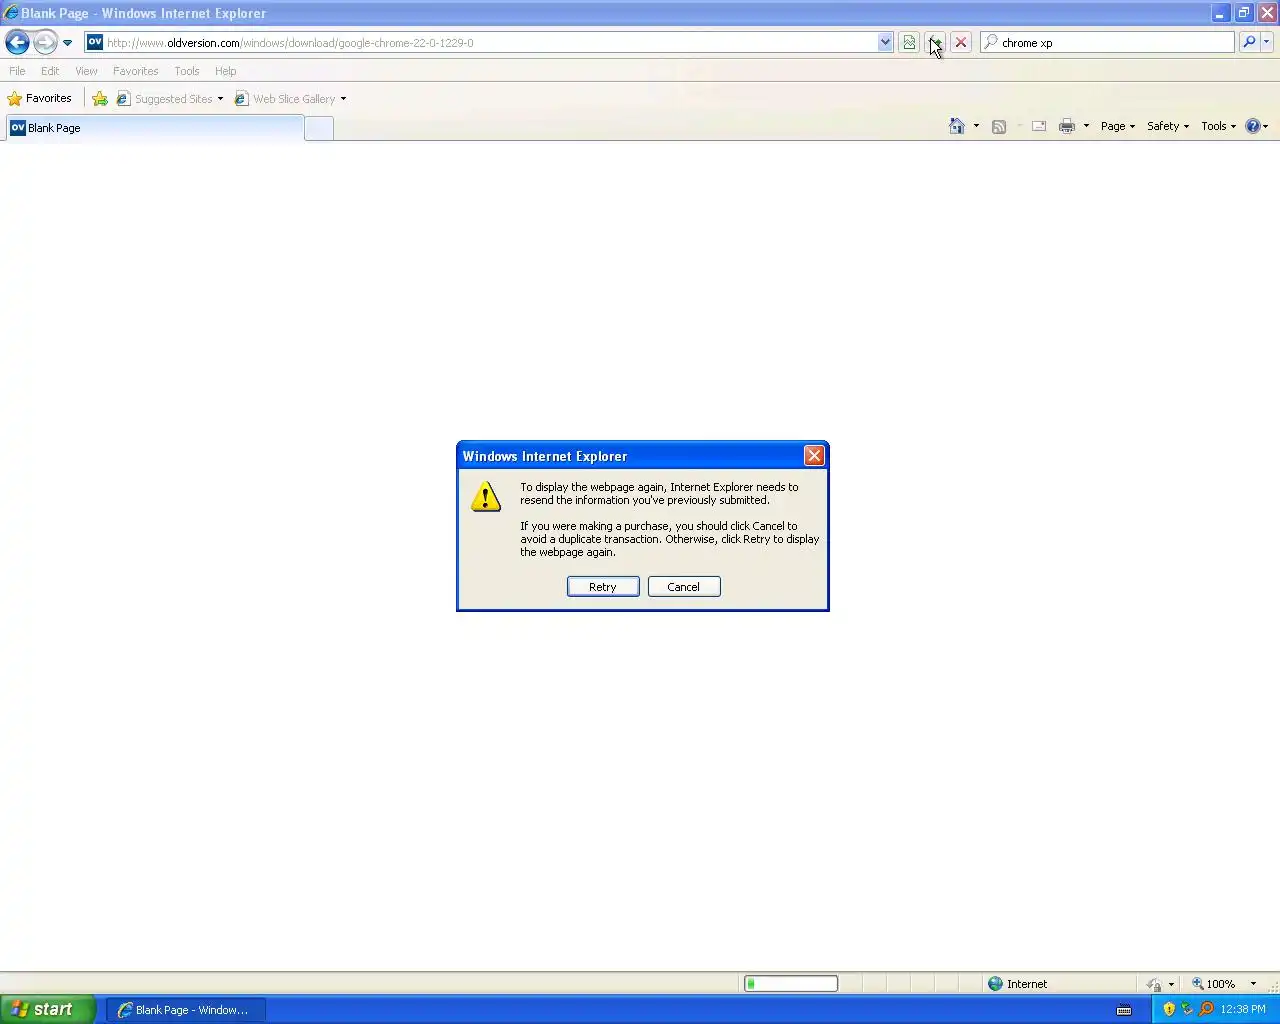The height and width of the screenshot is (1024, 1280).
Task: Click the Favorites star button
Action: pyautogui.click(x=40, y=98)
